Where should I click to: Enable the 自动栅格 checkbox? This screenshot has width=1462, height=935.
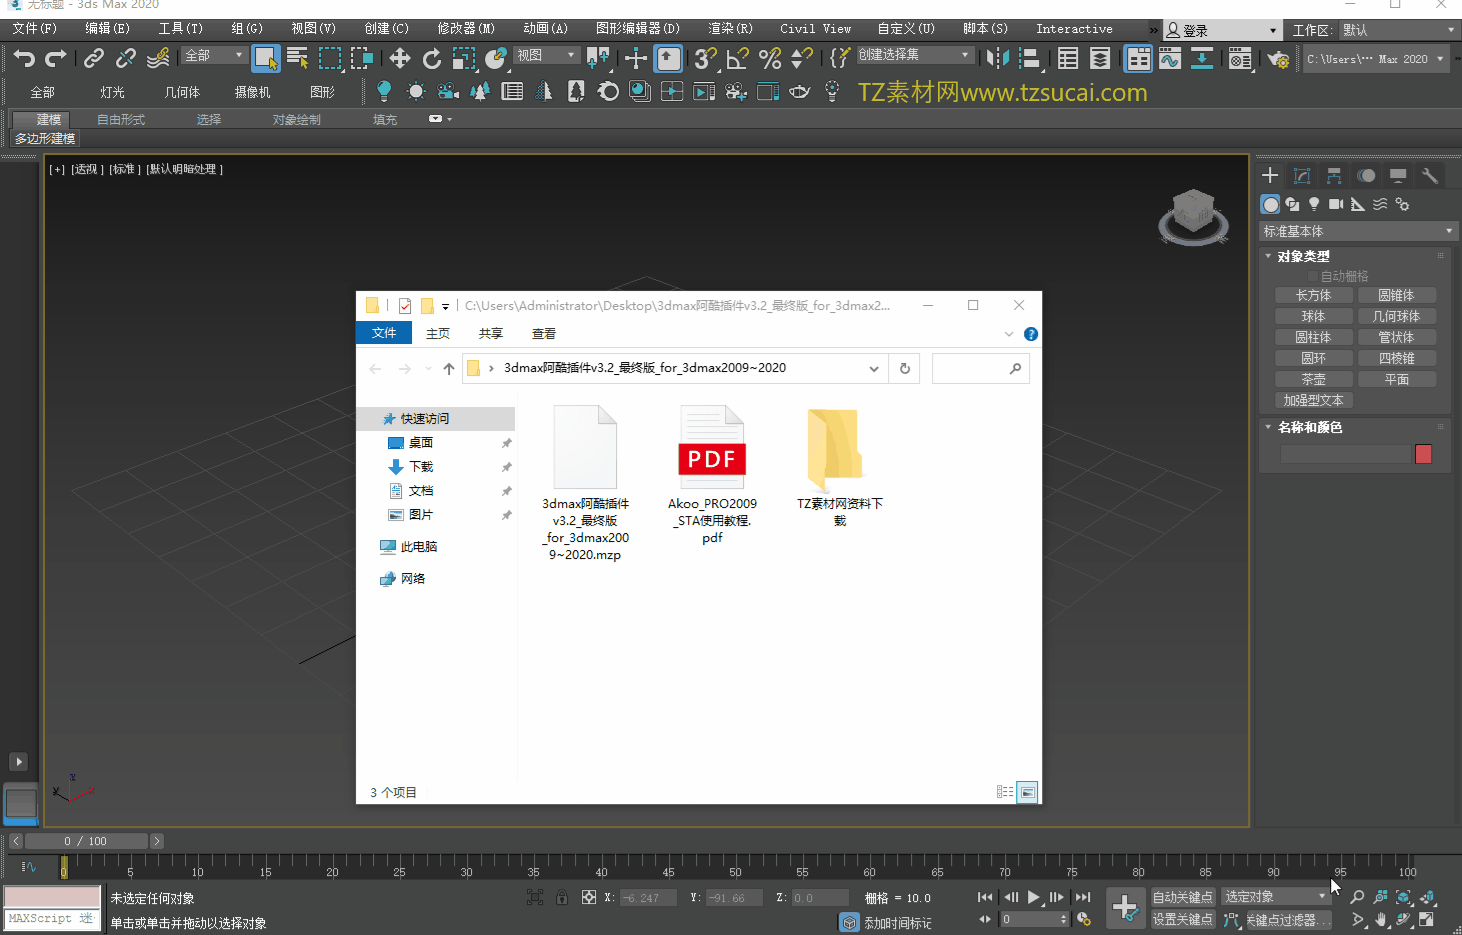pos(1312,276)
